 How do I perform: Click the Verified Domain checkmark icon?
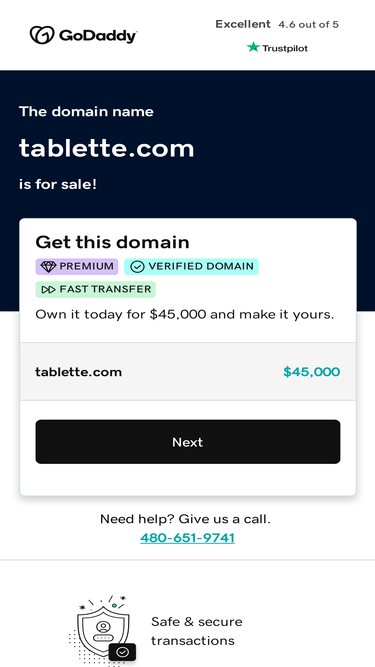[137, 267]
